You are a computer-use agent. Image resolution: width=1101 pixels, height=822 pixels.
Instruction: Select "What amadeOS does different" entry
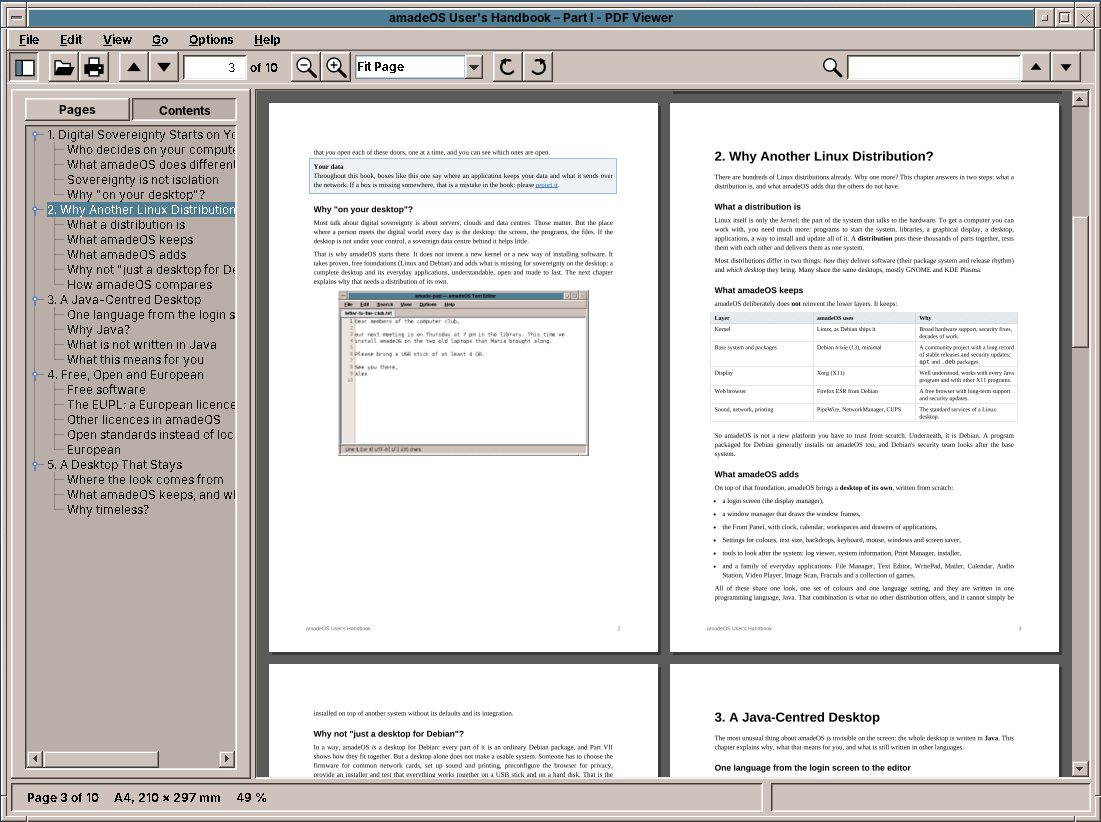click(151, 164)
